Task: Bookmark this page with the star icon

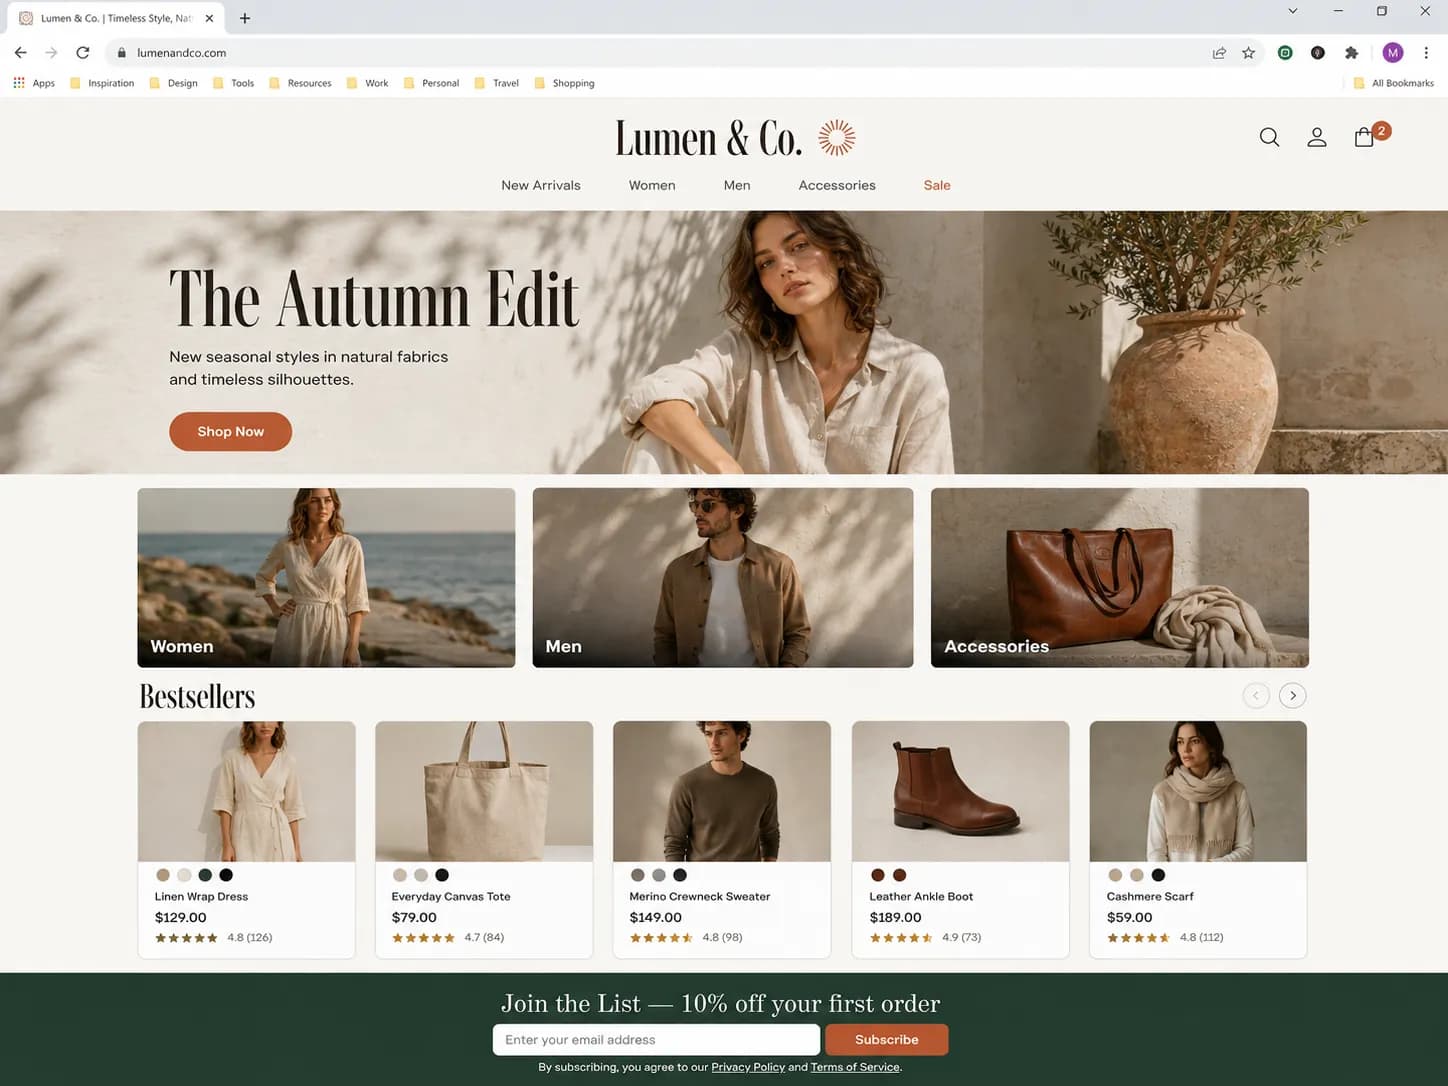Action: point(1248,53)
